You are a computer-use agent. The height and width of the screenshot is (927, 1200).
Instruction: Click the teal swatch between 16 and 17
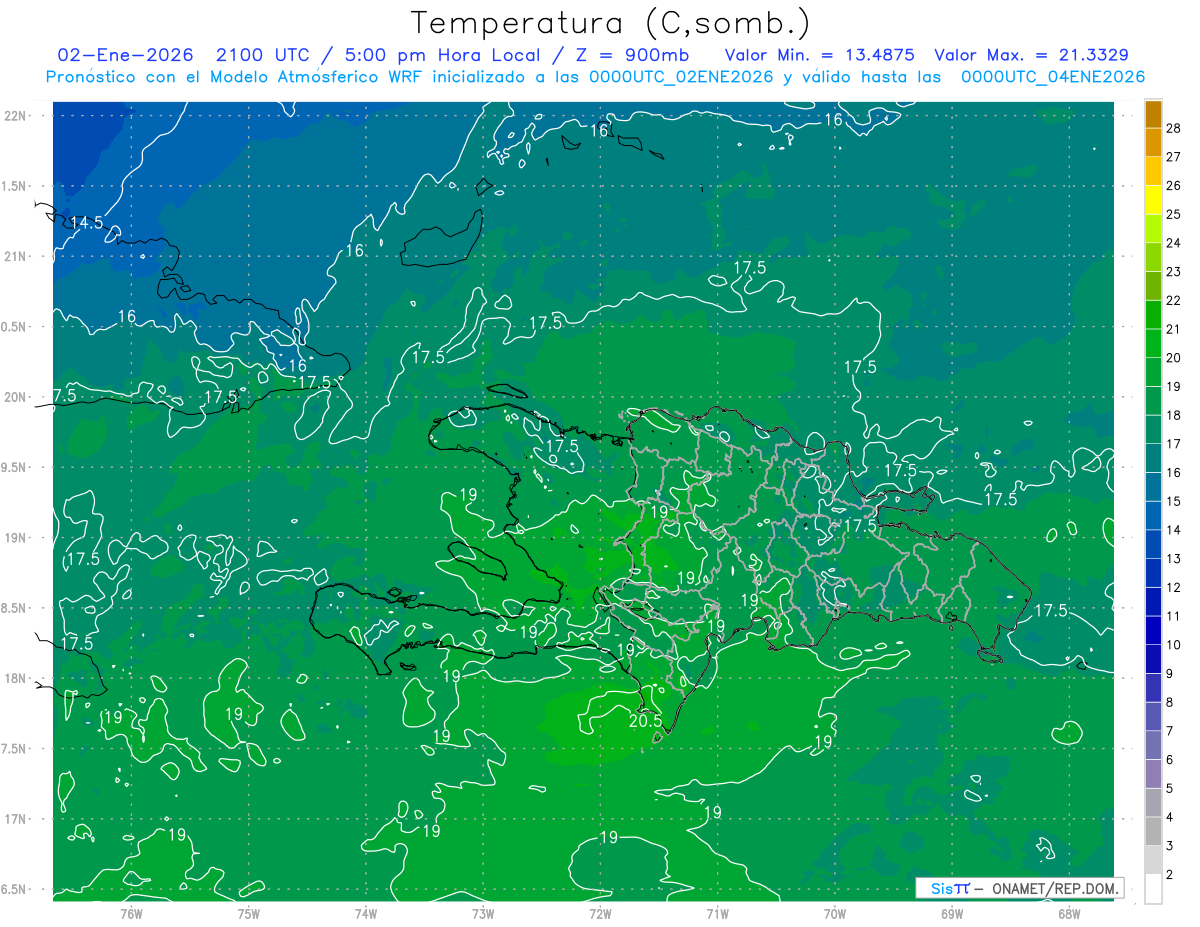coord(1153,458)
